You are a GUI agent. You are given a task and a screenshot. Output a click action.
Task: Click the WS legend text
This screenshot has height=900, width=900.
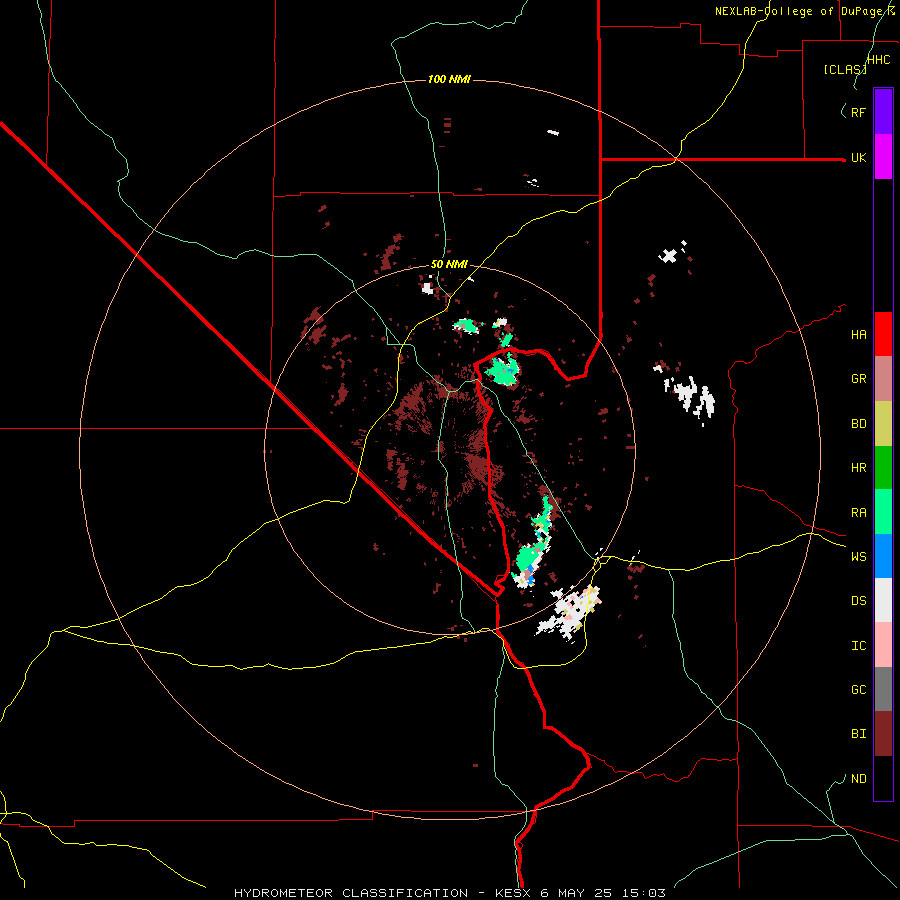[x=858, y=556]
